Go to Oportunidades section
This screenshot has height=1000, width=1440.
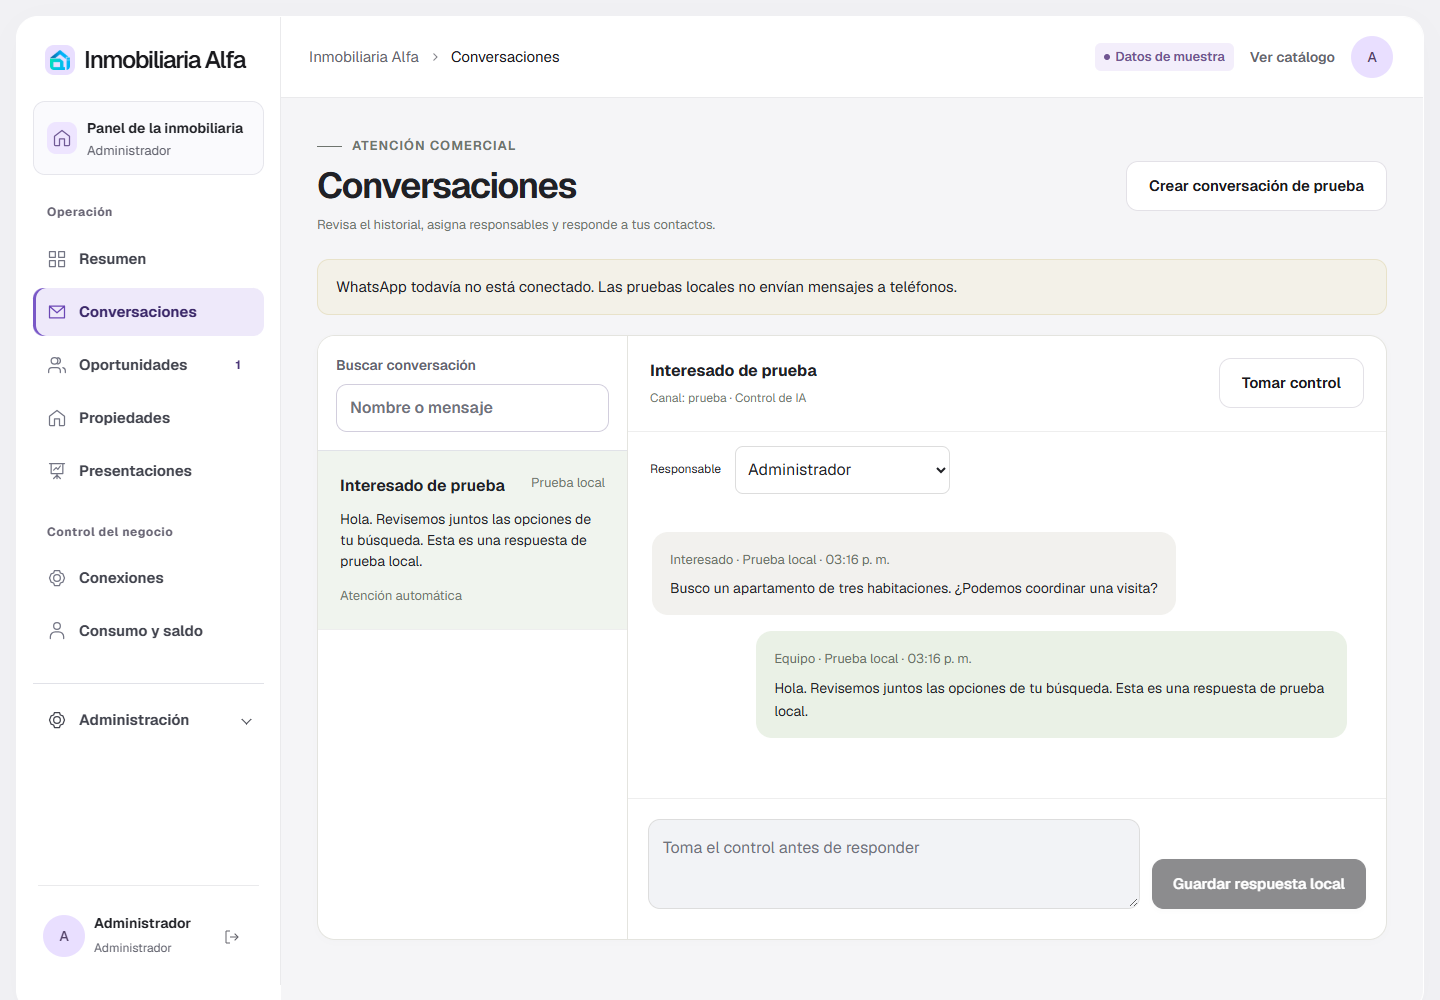coord(148,365)
